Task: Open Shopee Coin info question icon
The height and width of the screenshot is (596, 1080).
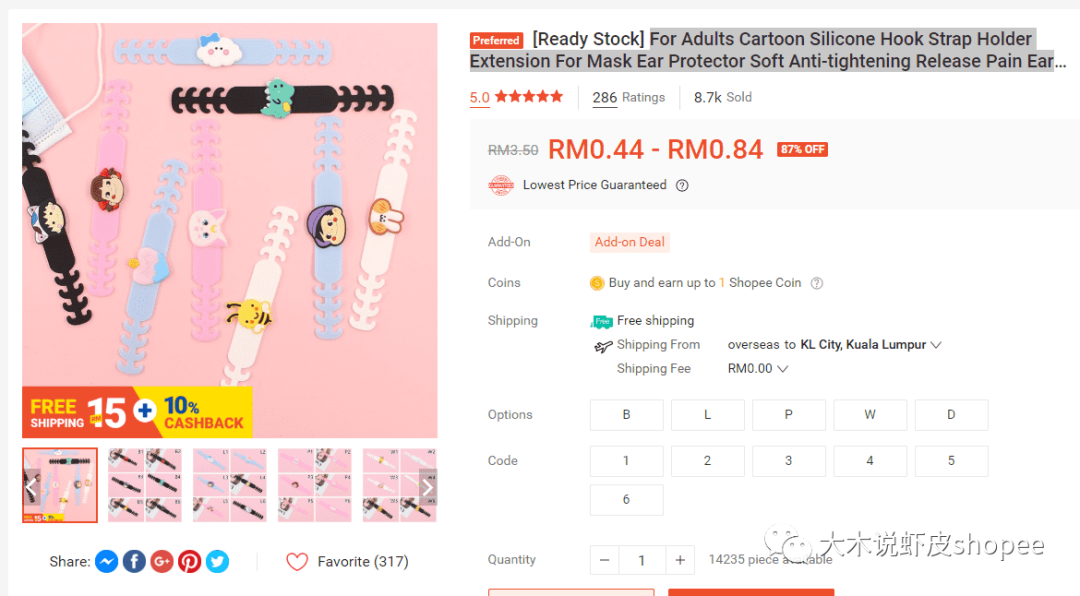Action: [x=817, y=283]
